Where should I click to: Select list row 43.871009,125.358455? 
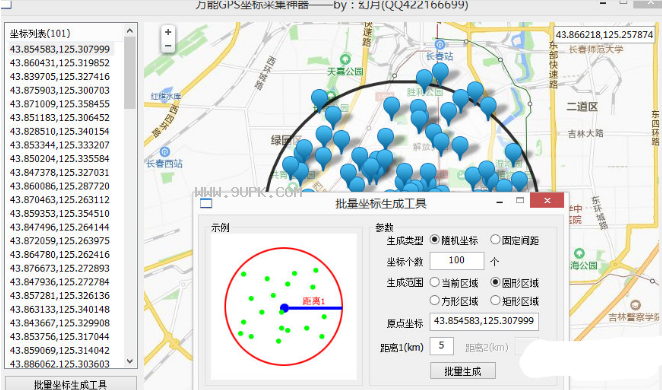click(x=60, y=103)
